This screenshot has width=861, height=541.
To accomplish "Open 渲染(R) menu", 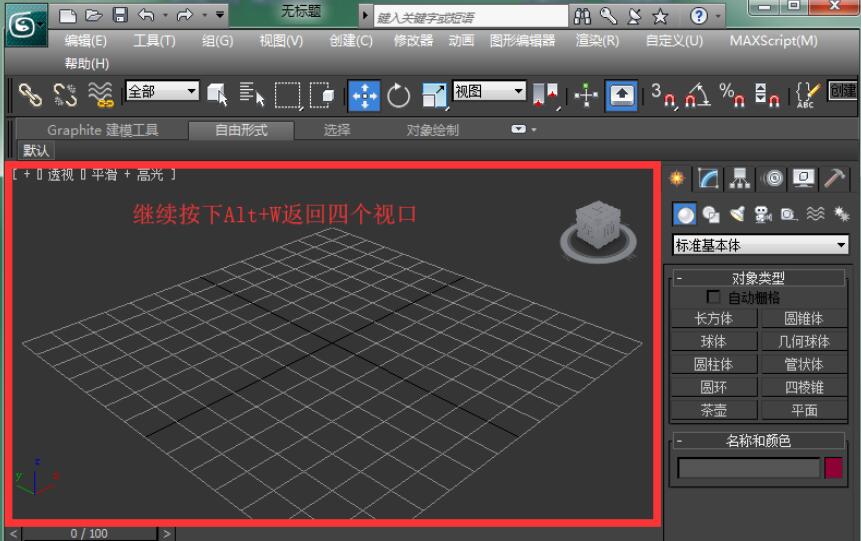I will [597, 41].
